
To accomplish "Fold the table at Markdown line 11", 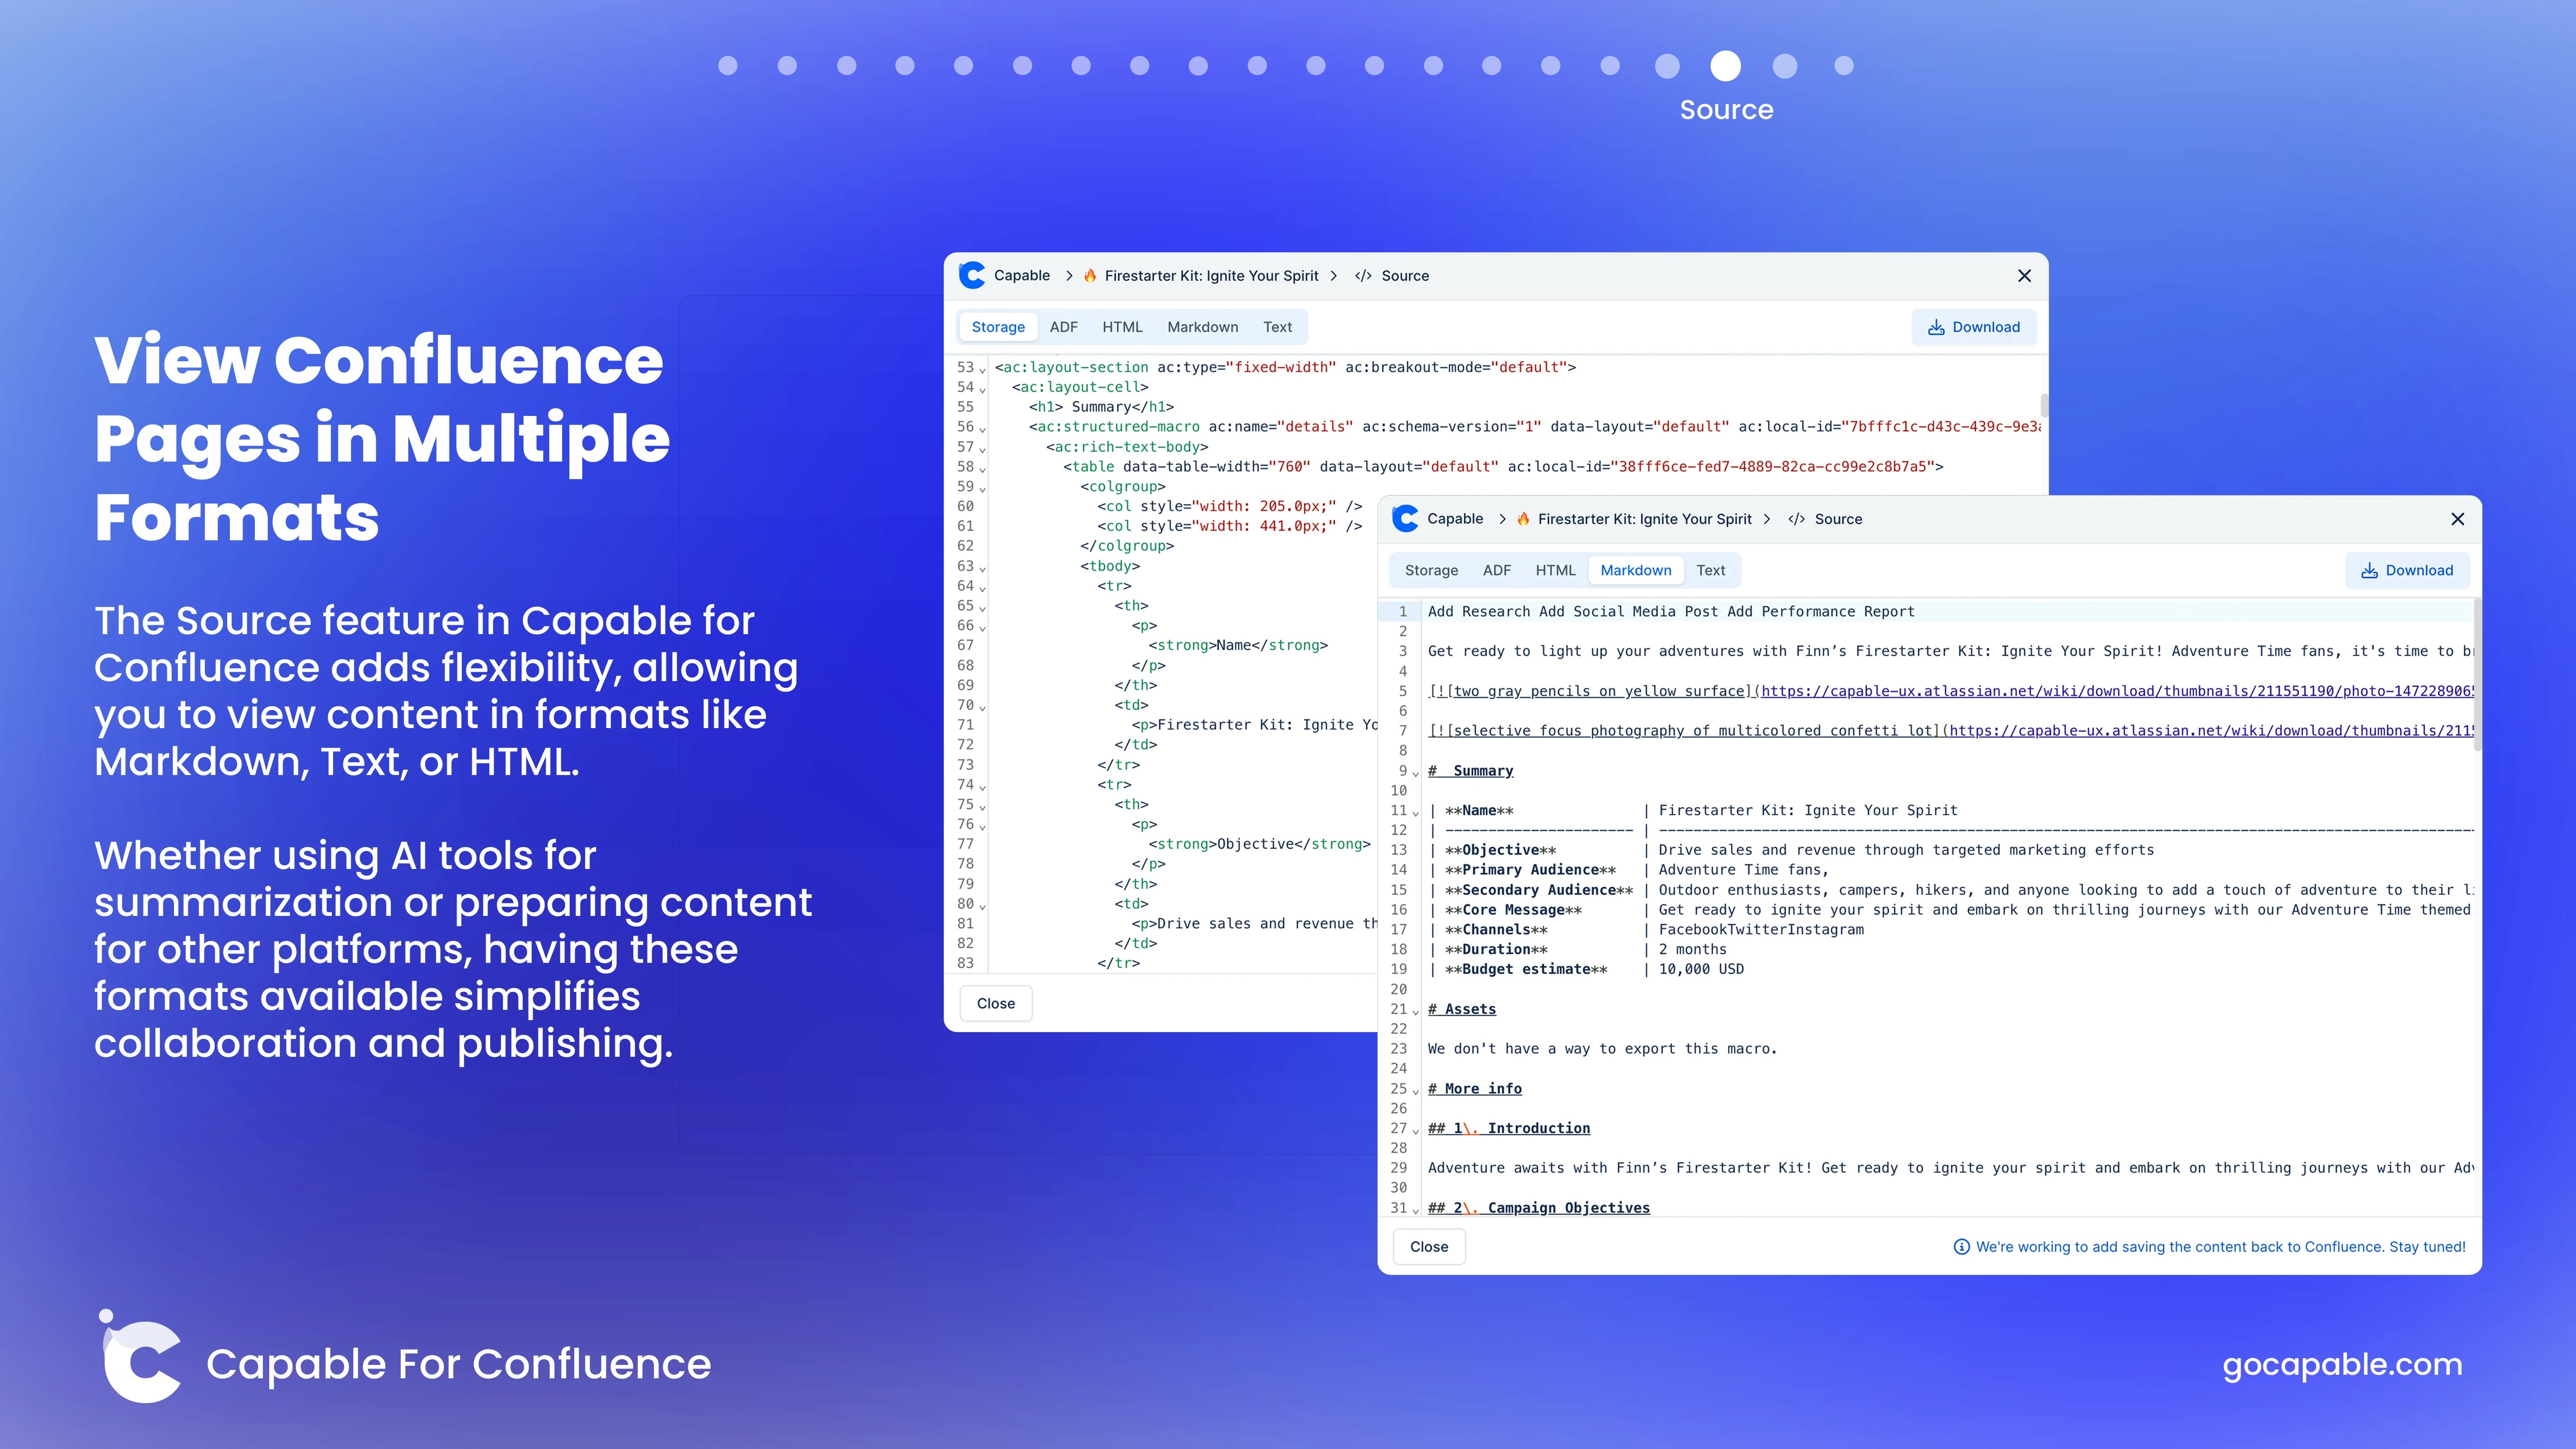I will pos(1415,813).
